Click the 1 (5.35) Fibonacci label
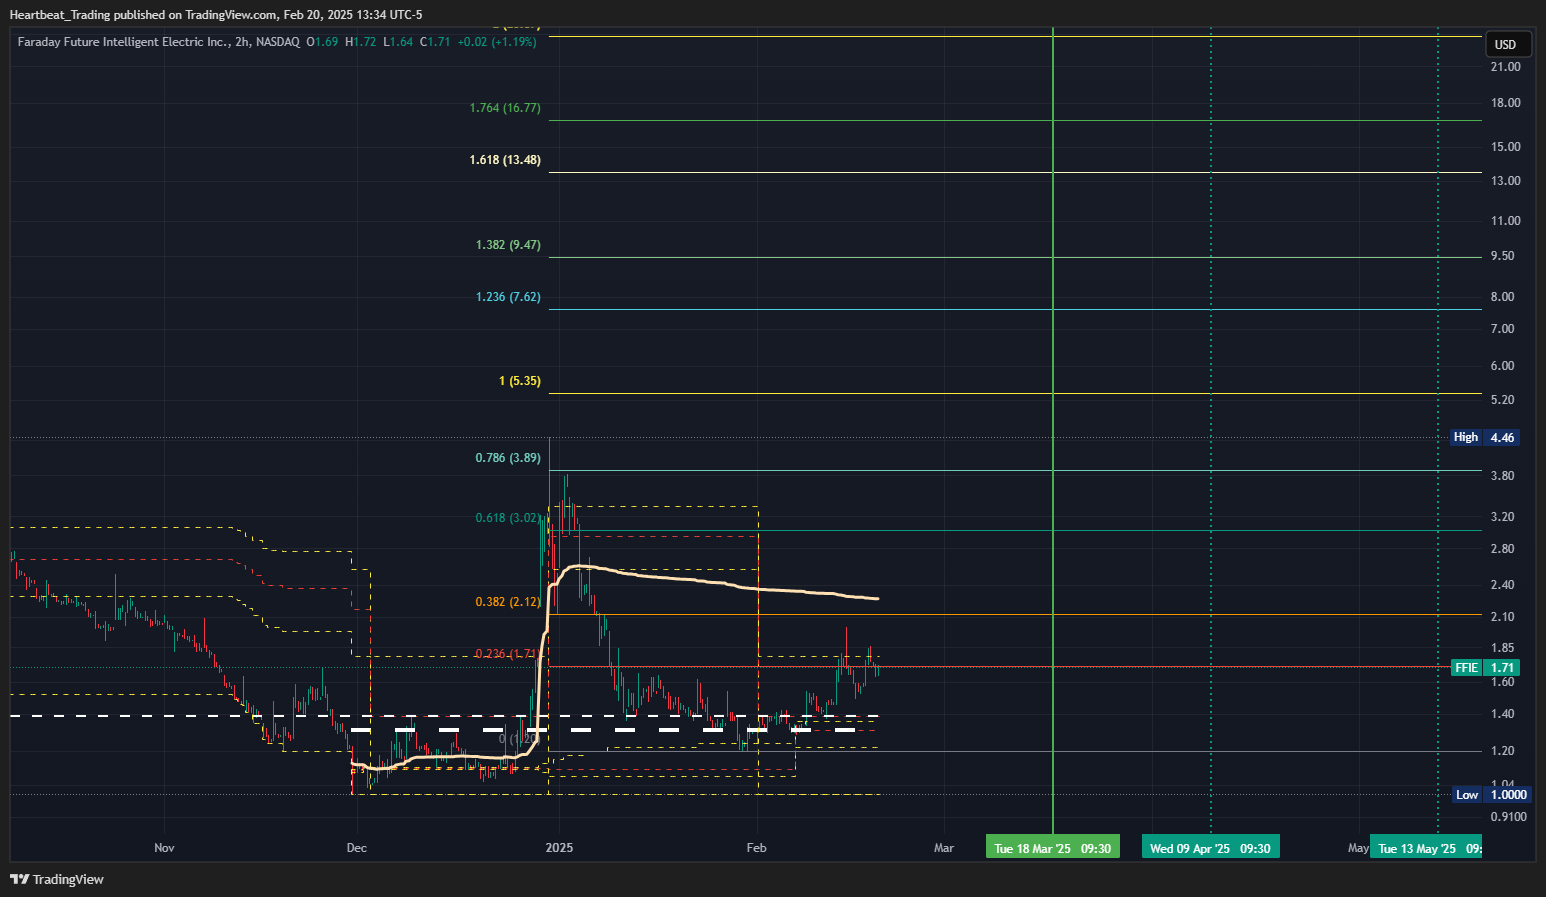Image resolution: width=1546 pixels, height=897 pixels. pos(520,381)
